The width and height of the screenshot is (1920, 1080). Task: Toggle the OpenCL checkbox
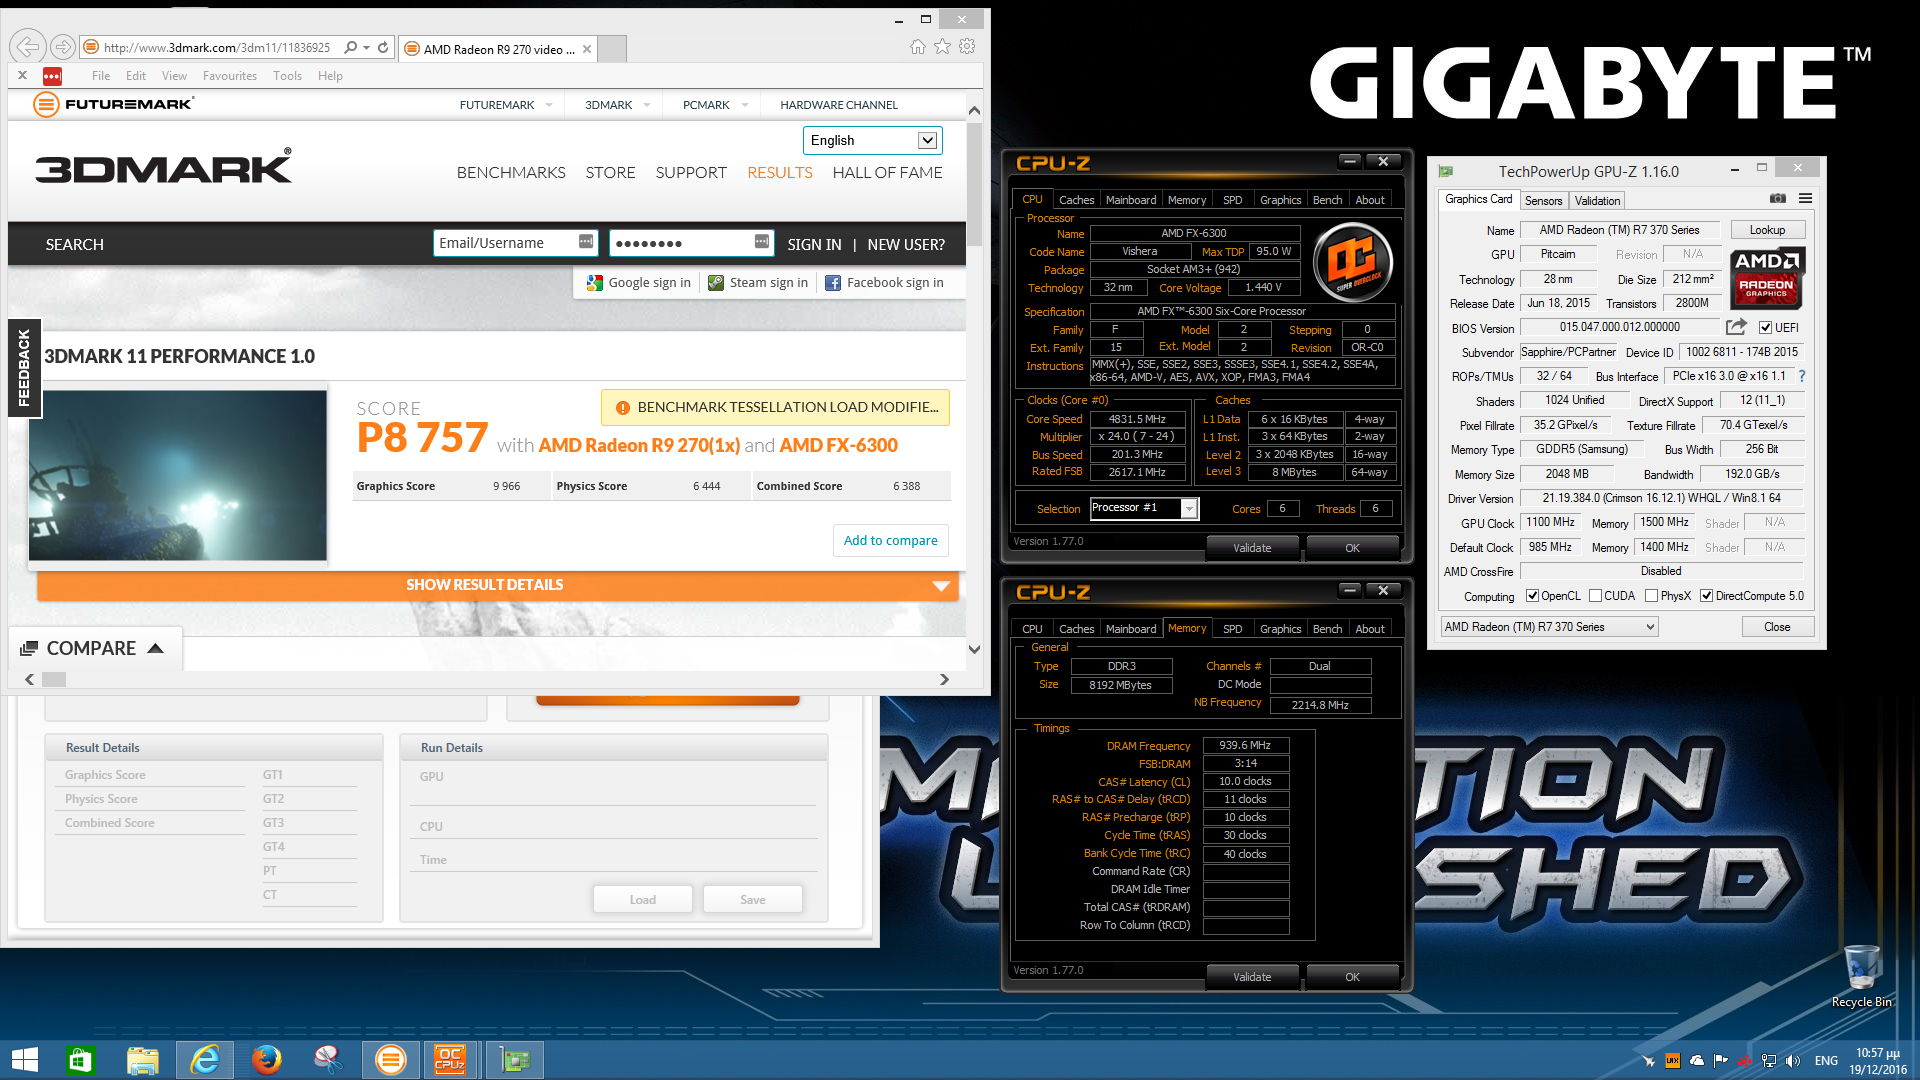tap(1532, 596)
